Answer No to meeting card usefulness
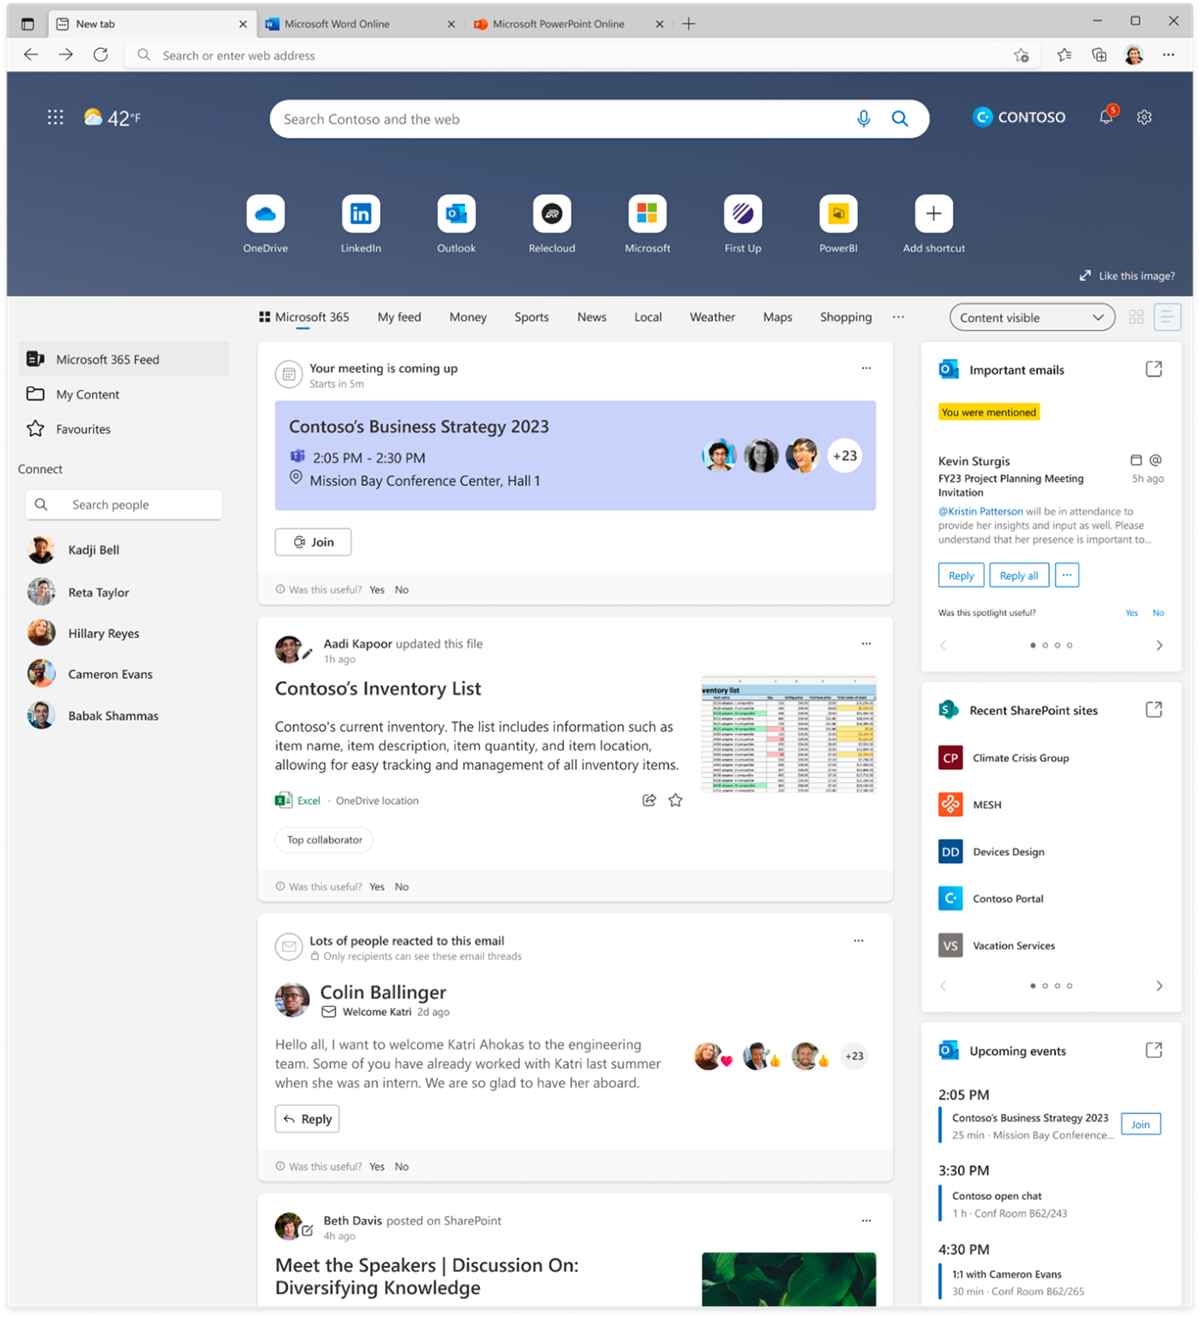1200x1317 pixels. pyautogui.click(x=401, y=590)
